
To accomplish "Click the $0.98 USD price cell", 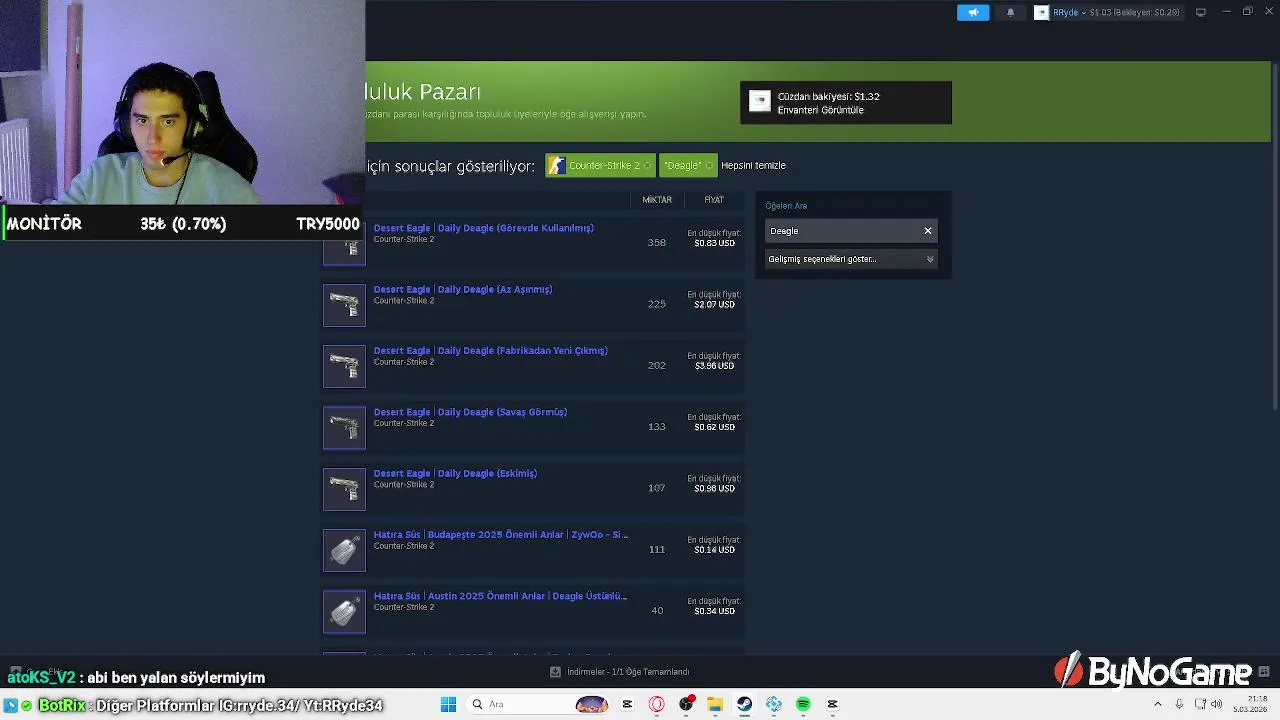I will (x=714, y=488).
